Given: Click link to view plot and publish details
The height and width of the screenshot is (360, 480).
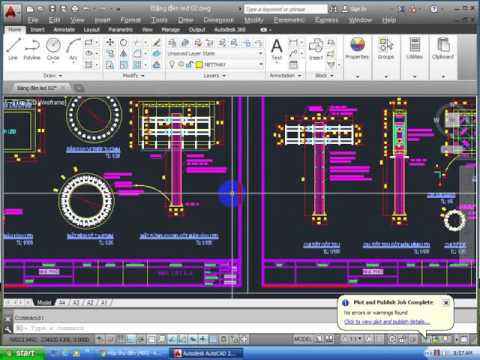Looking at the screenshot, I should 387,322.
